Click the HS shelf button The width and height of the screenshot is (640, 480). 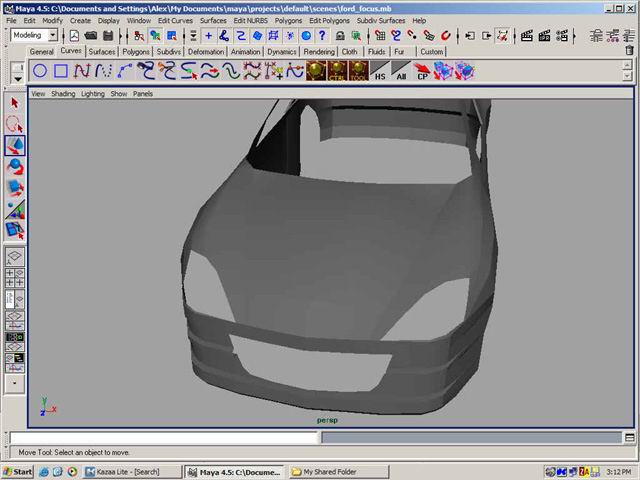[x=380, y=71]
